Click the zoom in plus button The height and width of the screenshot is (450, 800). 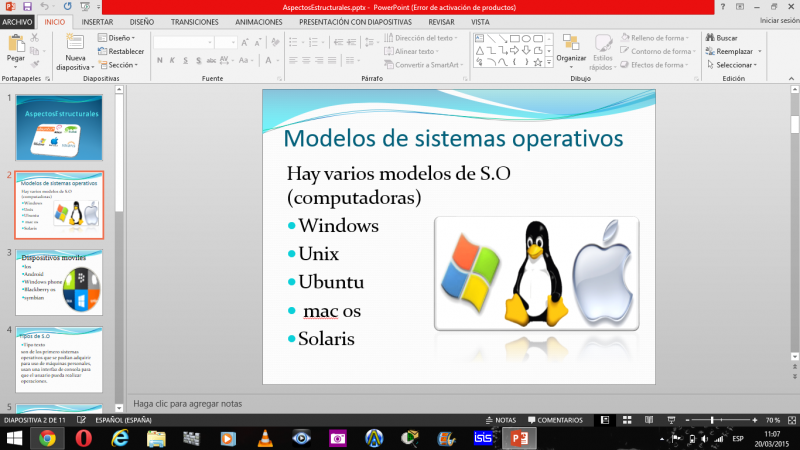coord(755,420)
